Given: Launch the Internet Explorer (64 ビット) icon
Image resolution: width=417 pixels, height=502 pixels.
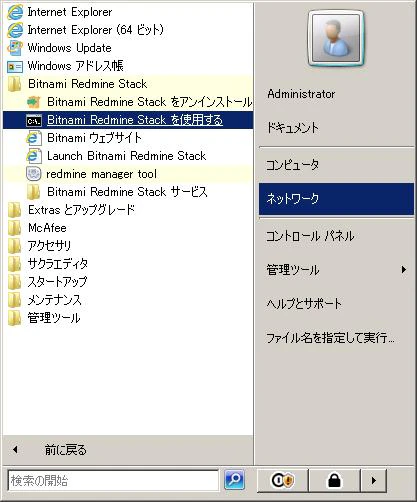Looking at the screenshot, I should click(15, 30).
